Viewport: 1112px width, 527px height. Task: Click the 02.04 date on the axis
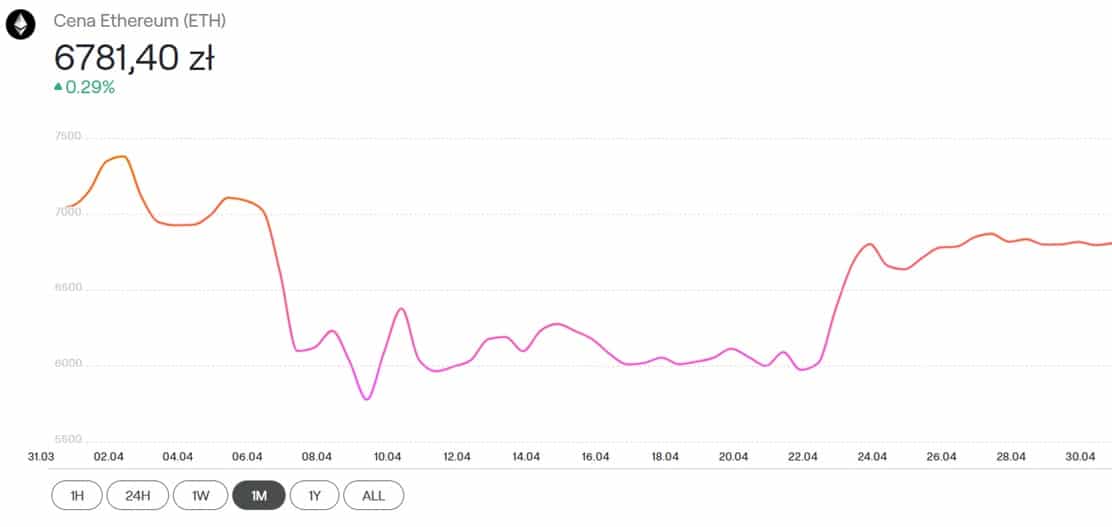click(x=108, y=457)
